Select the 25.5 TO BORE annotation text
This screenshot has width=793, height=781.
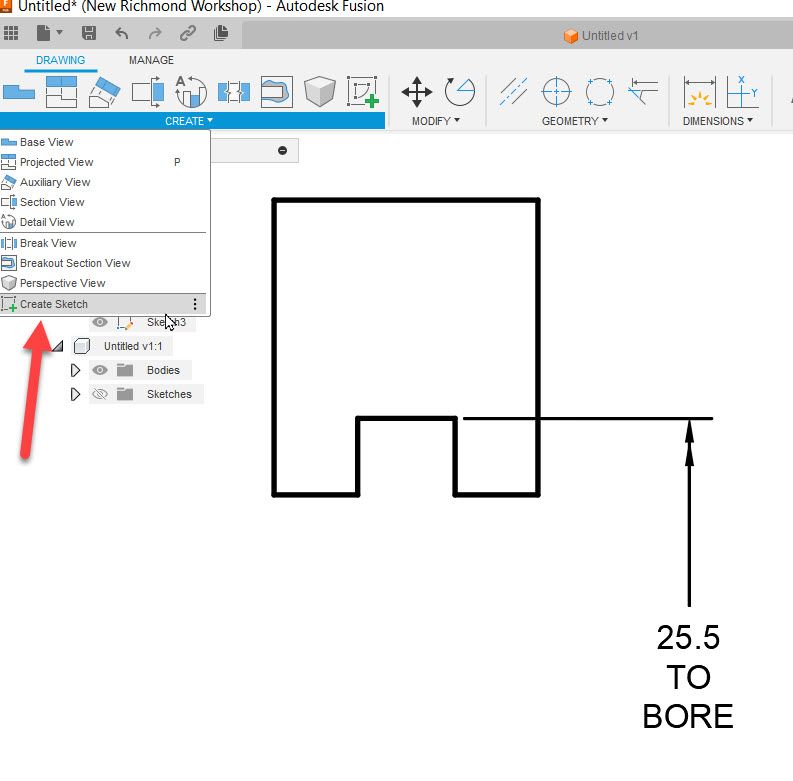click(688, 677)
